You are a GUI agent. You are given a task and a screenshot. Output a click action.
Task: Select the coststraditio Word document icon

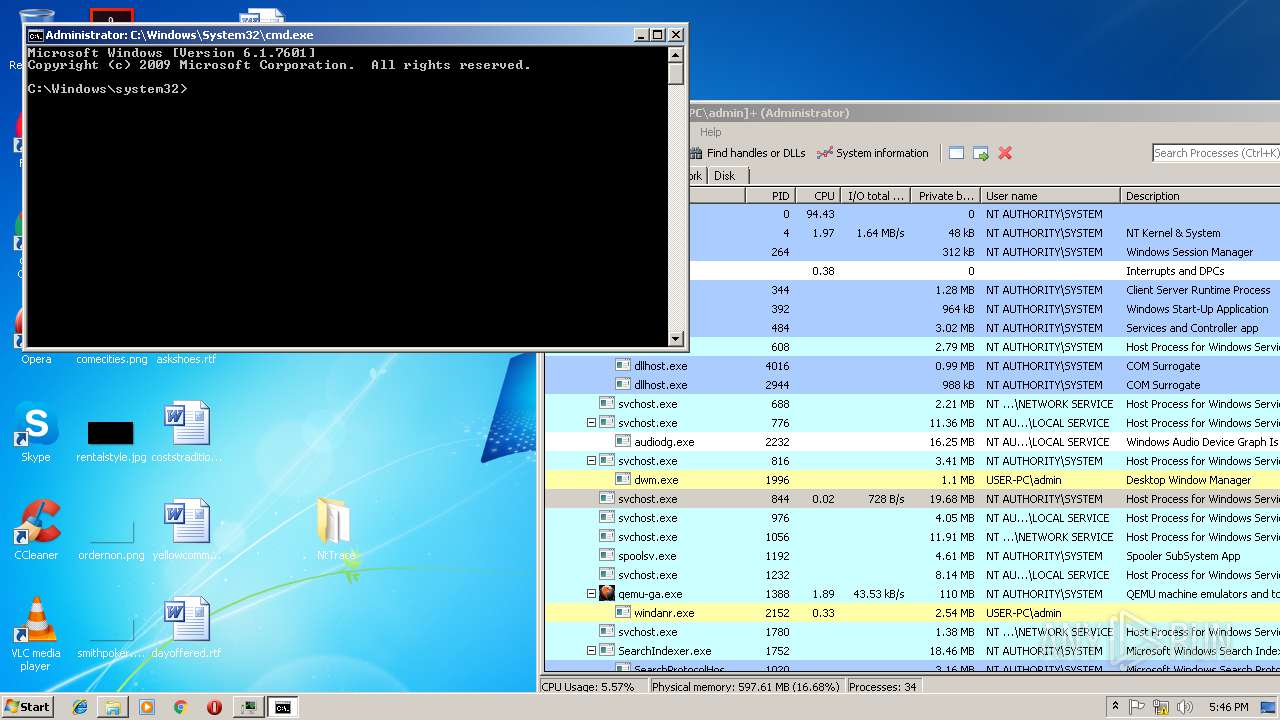click(x=187, y=423)
